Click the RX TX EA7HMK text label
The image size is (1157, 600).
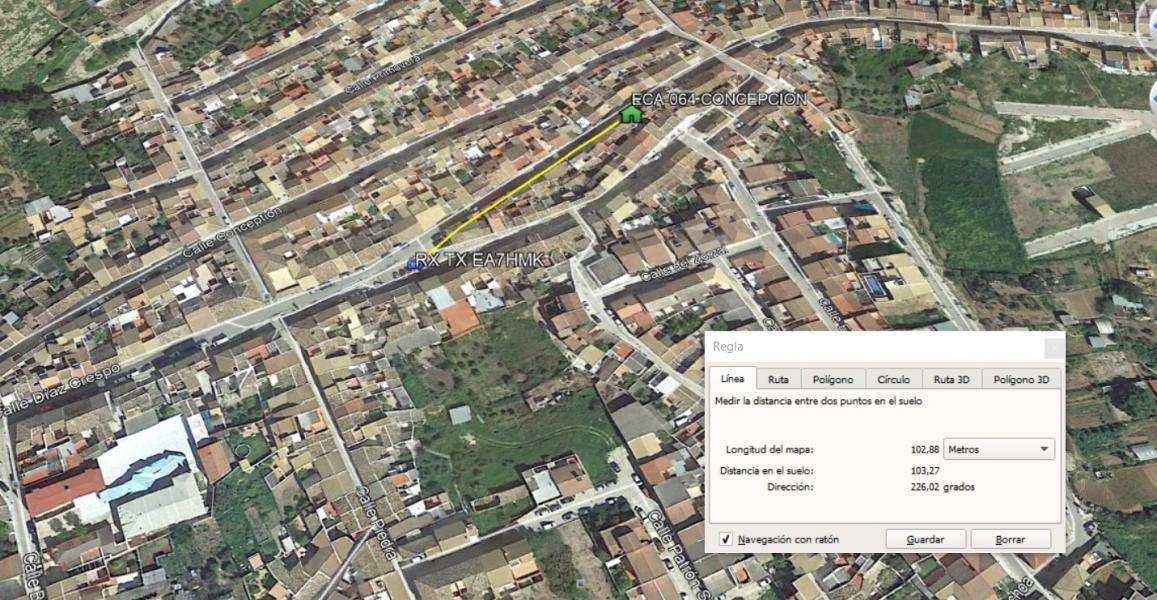click(x=483, y=260)
